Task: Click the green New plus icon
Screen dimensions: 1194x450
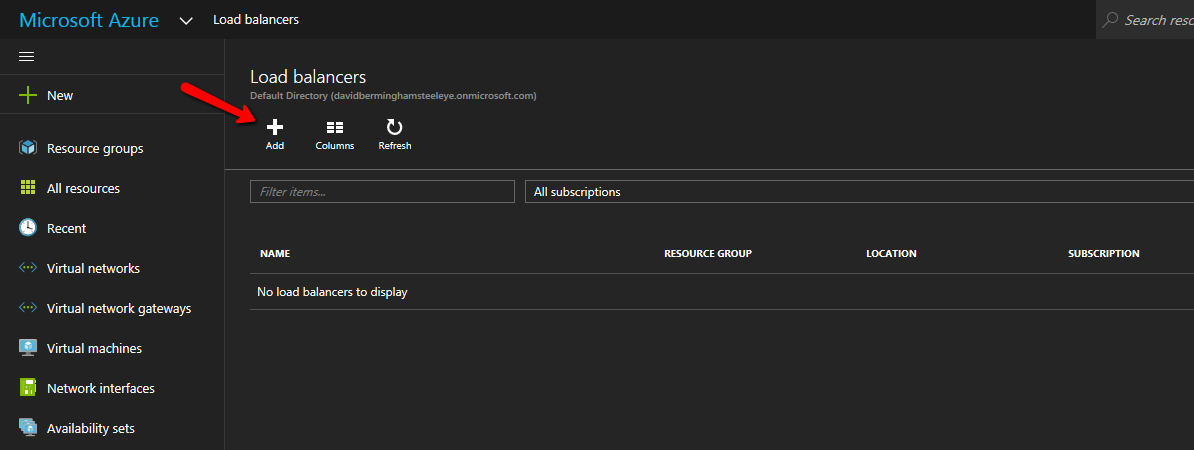Action: point(28,96)
